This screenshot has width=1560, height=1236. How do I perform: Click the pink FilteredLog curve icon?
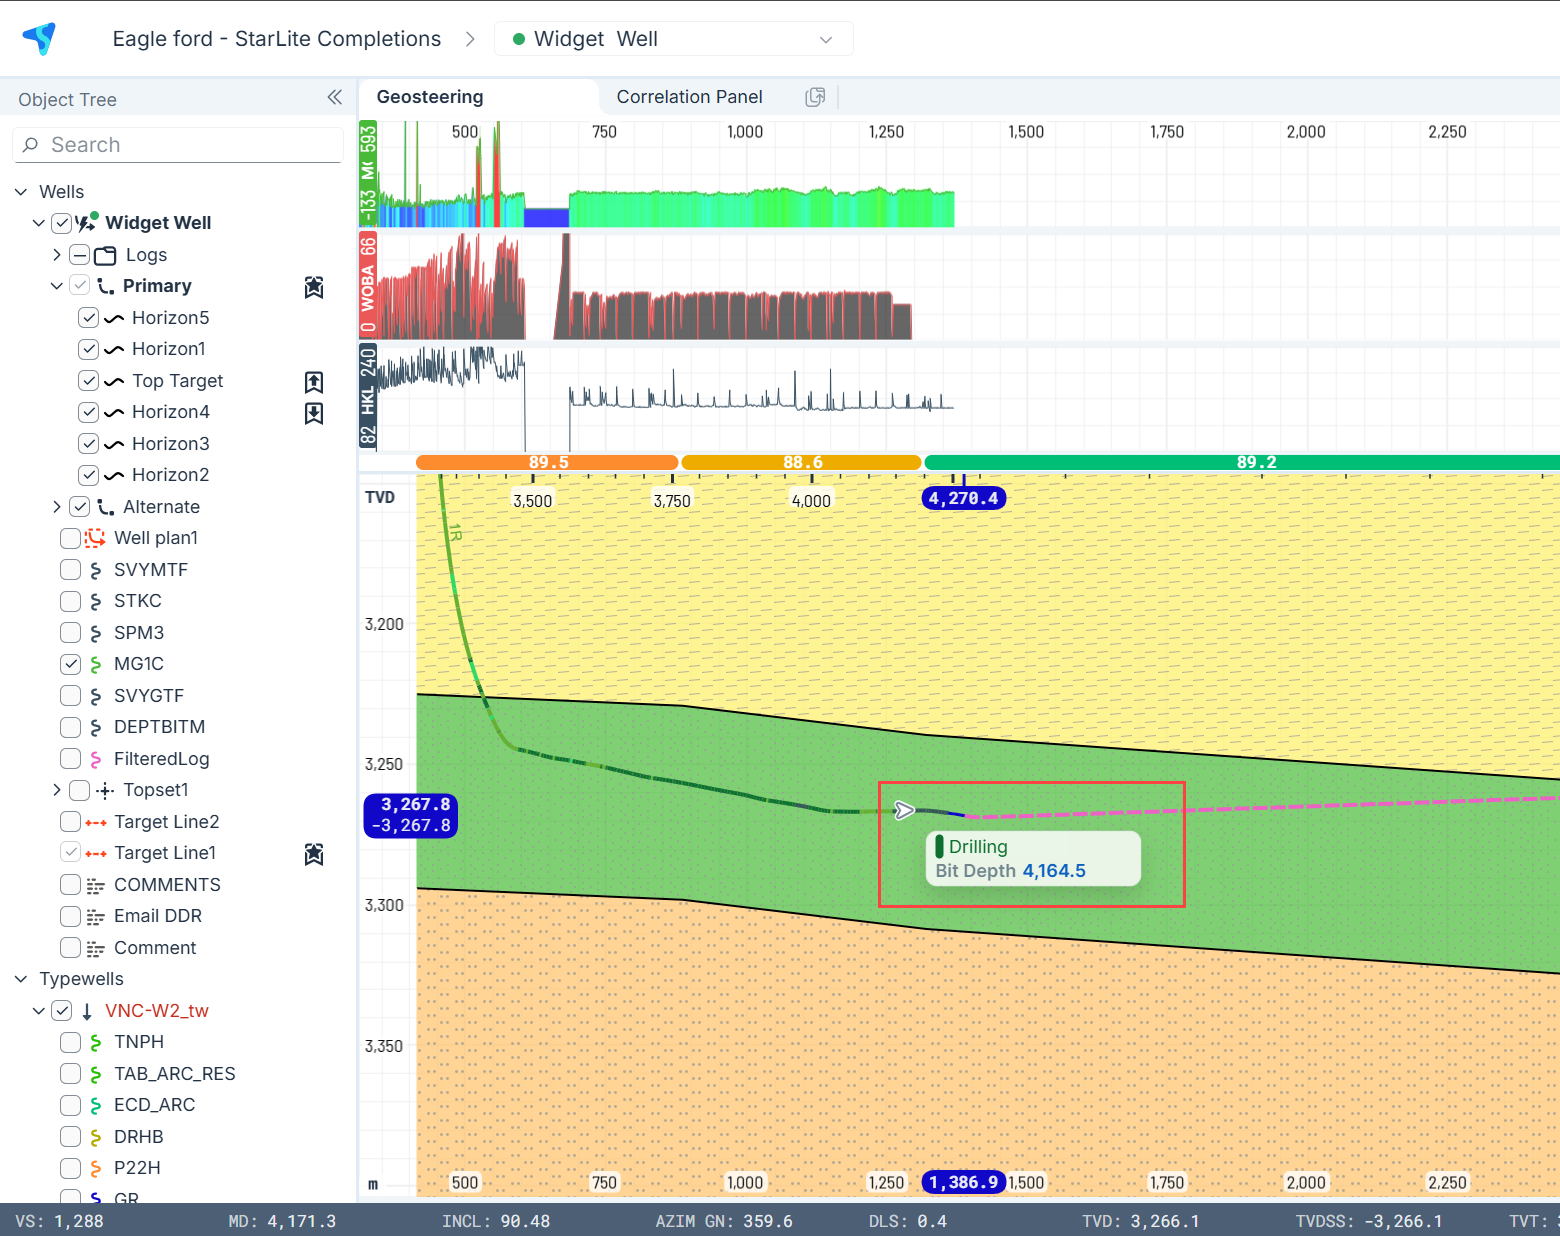coord(95,759)
